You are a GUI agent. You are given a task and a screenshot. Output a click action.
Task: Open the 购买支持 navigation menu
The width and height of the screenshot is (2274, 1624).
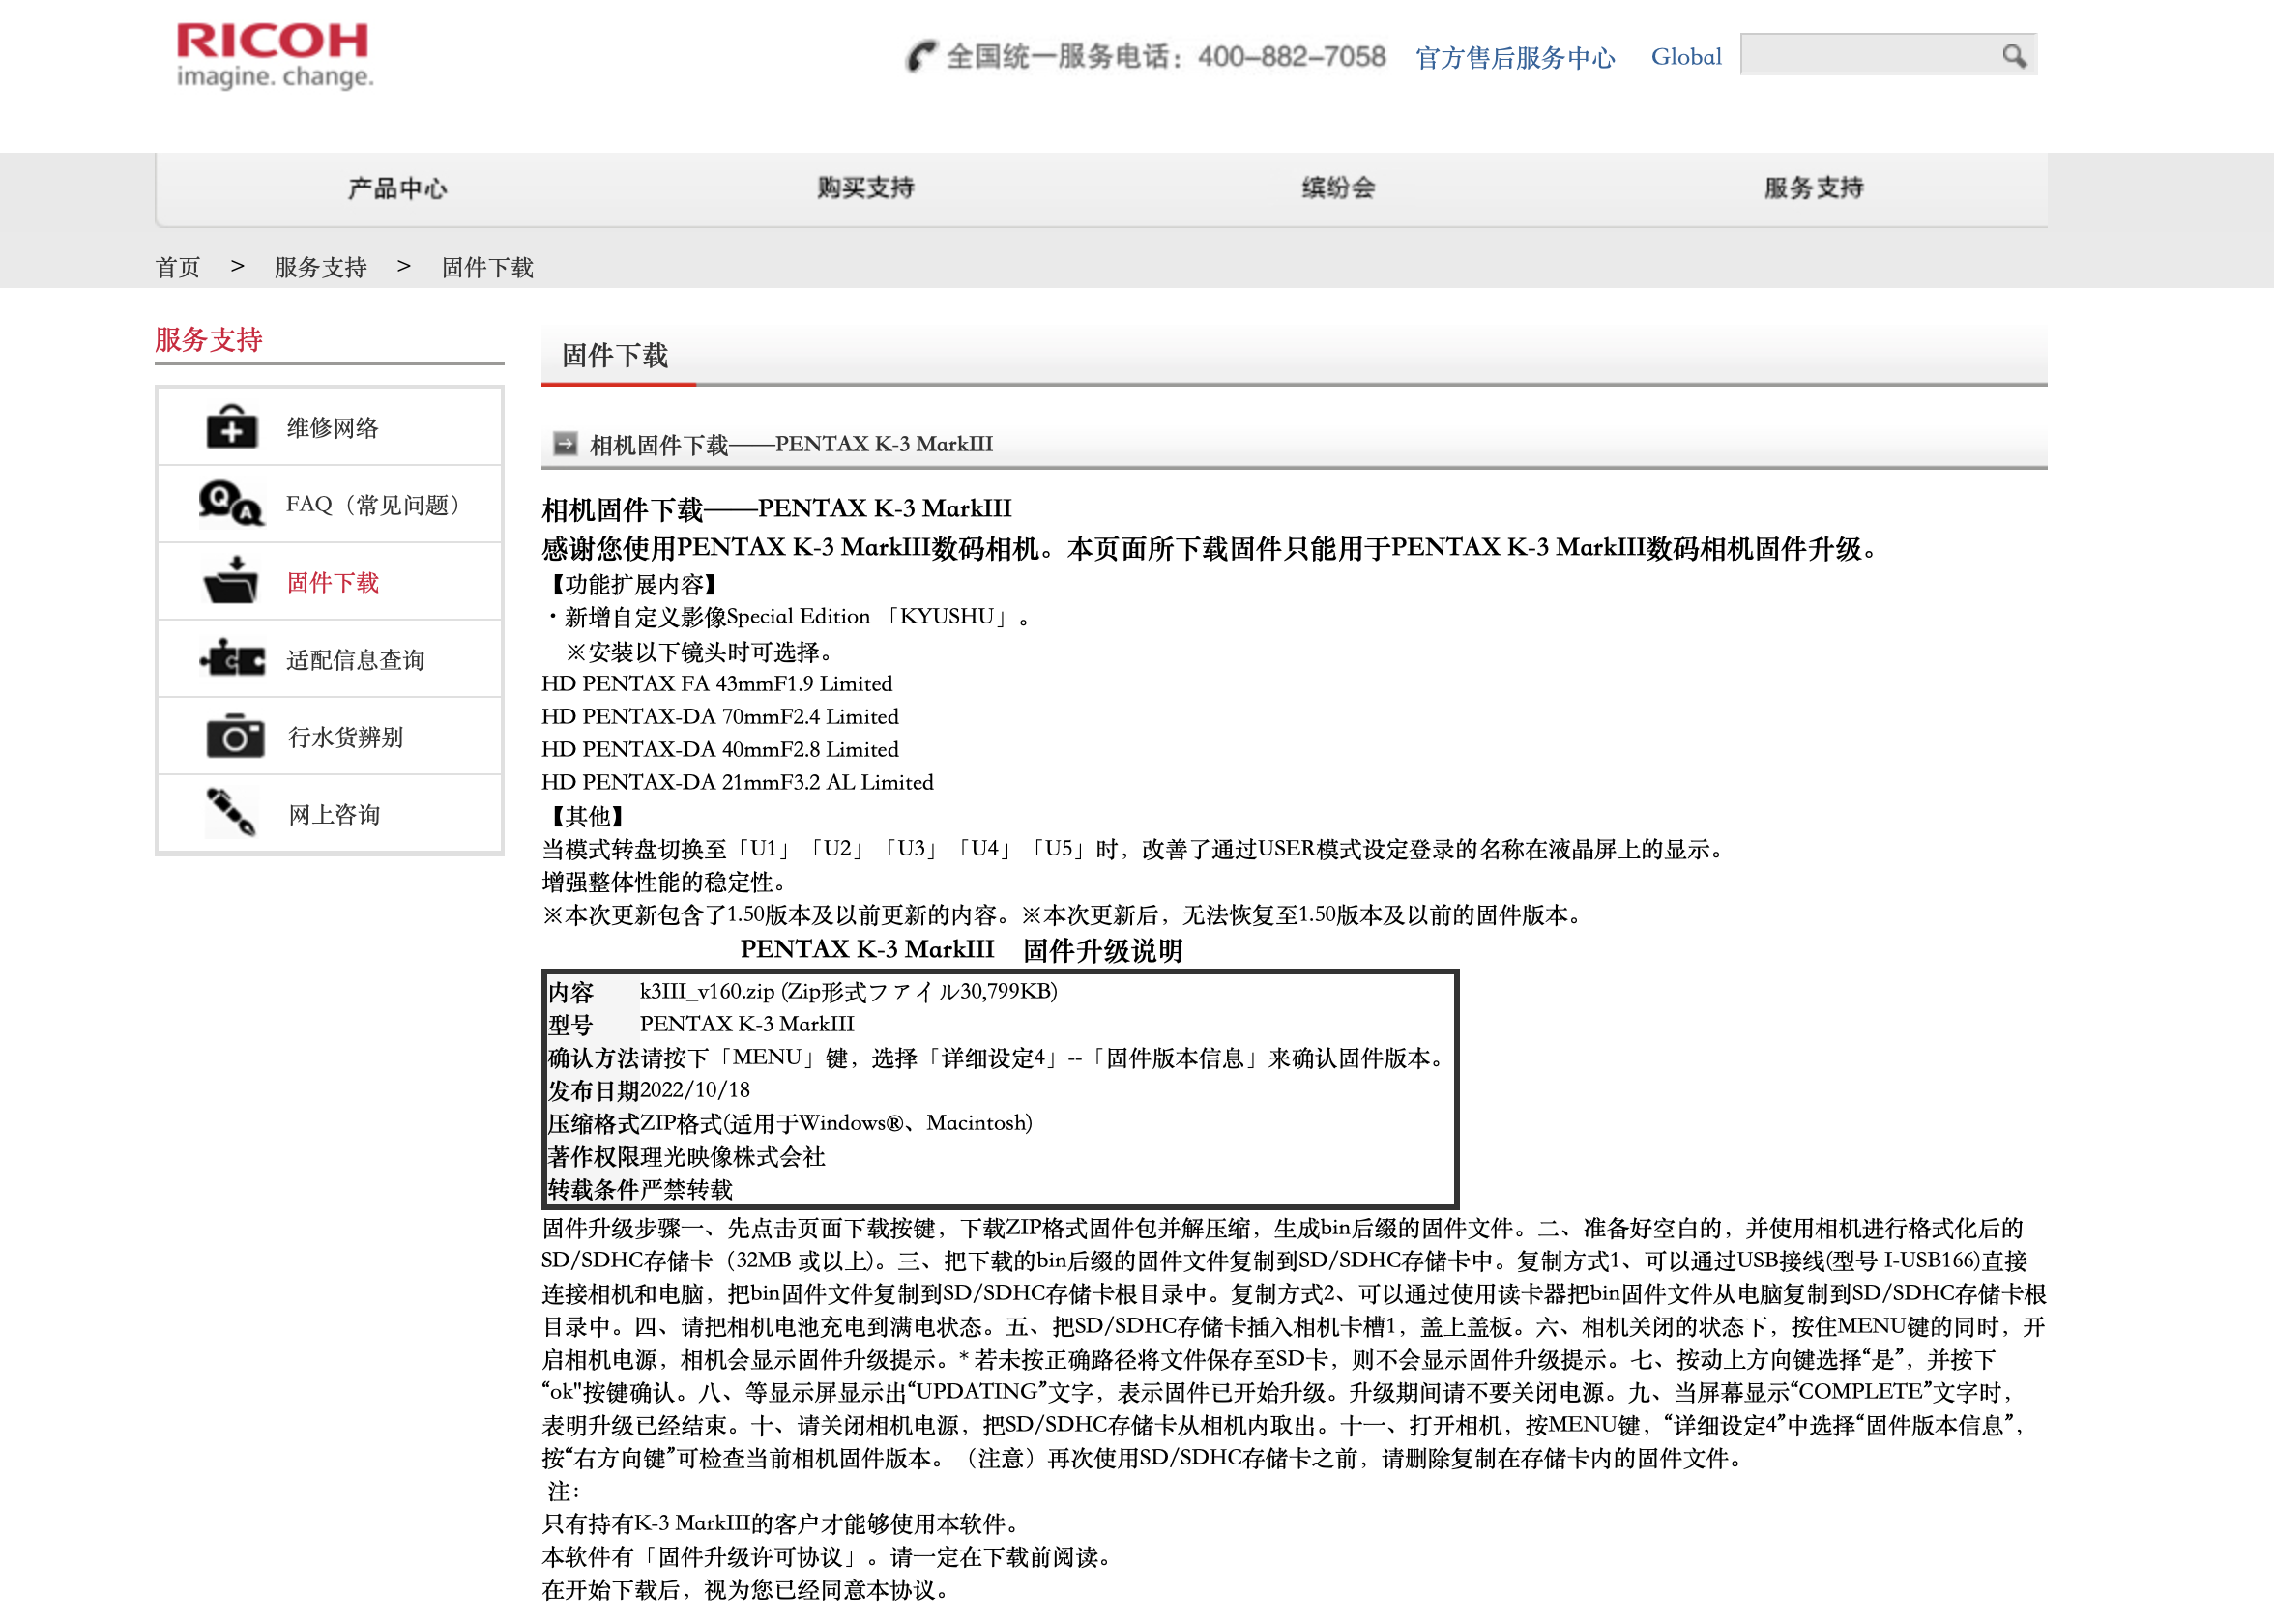point(865,188)
